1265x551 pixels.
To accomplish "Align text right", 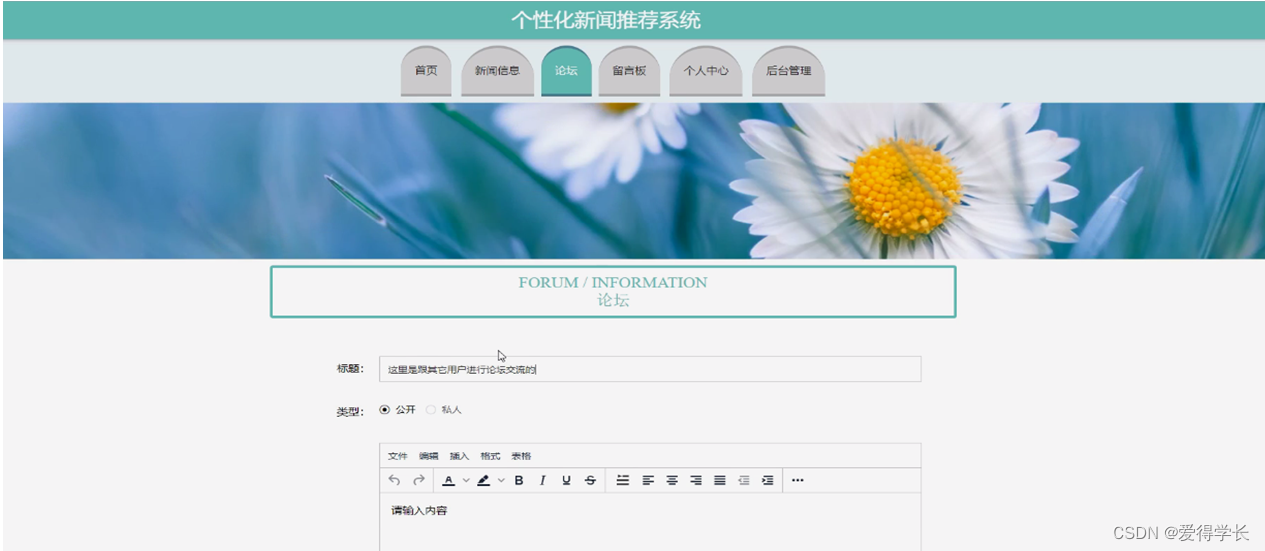I will [696, 480].
